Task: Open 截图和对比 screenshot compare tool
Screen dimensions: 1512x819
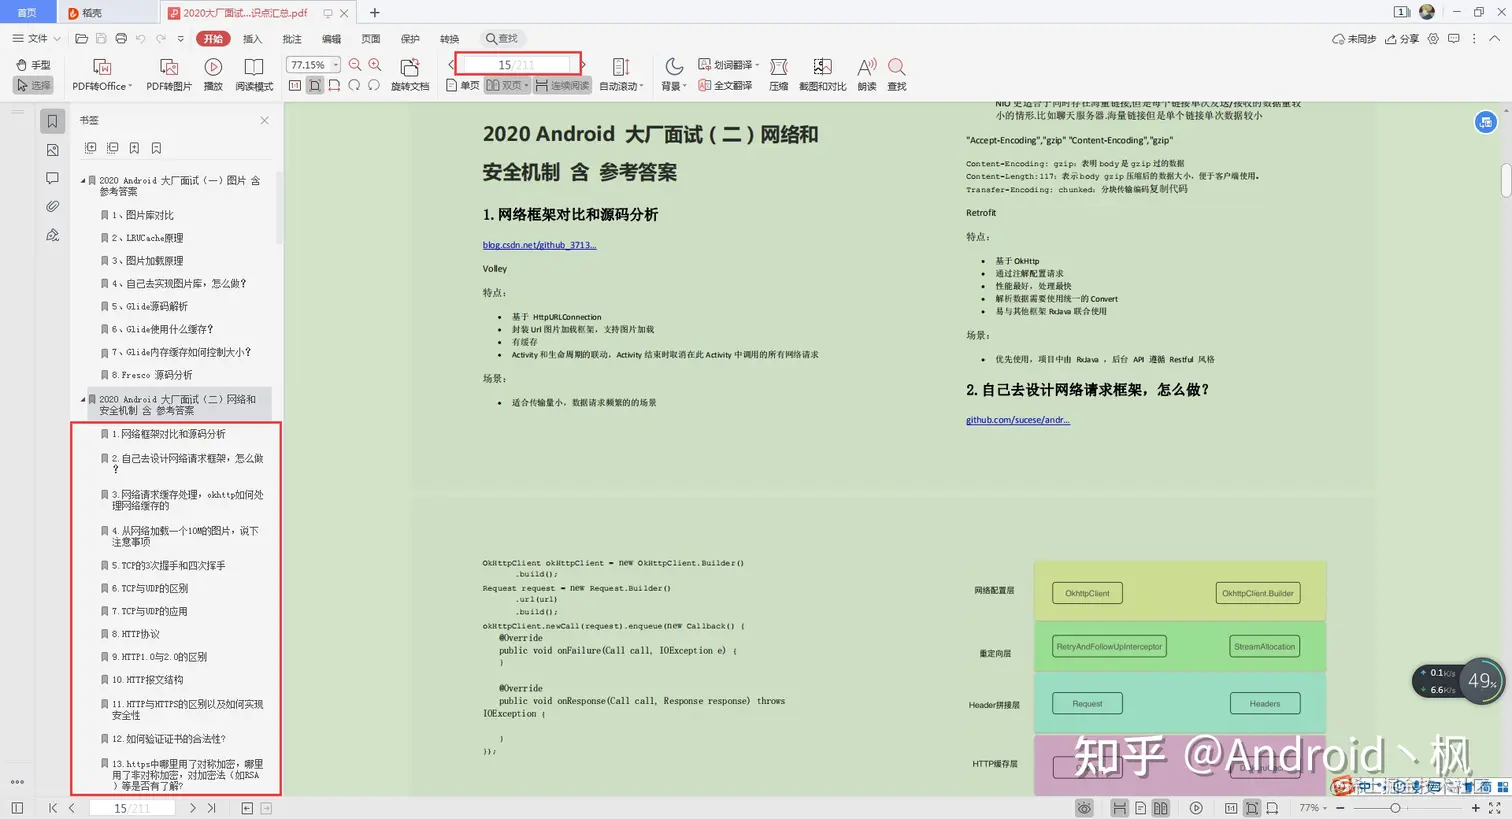Action: [822, 75]
